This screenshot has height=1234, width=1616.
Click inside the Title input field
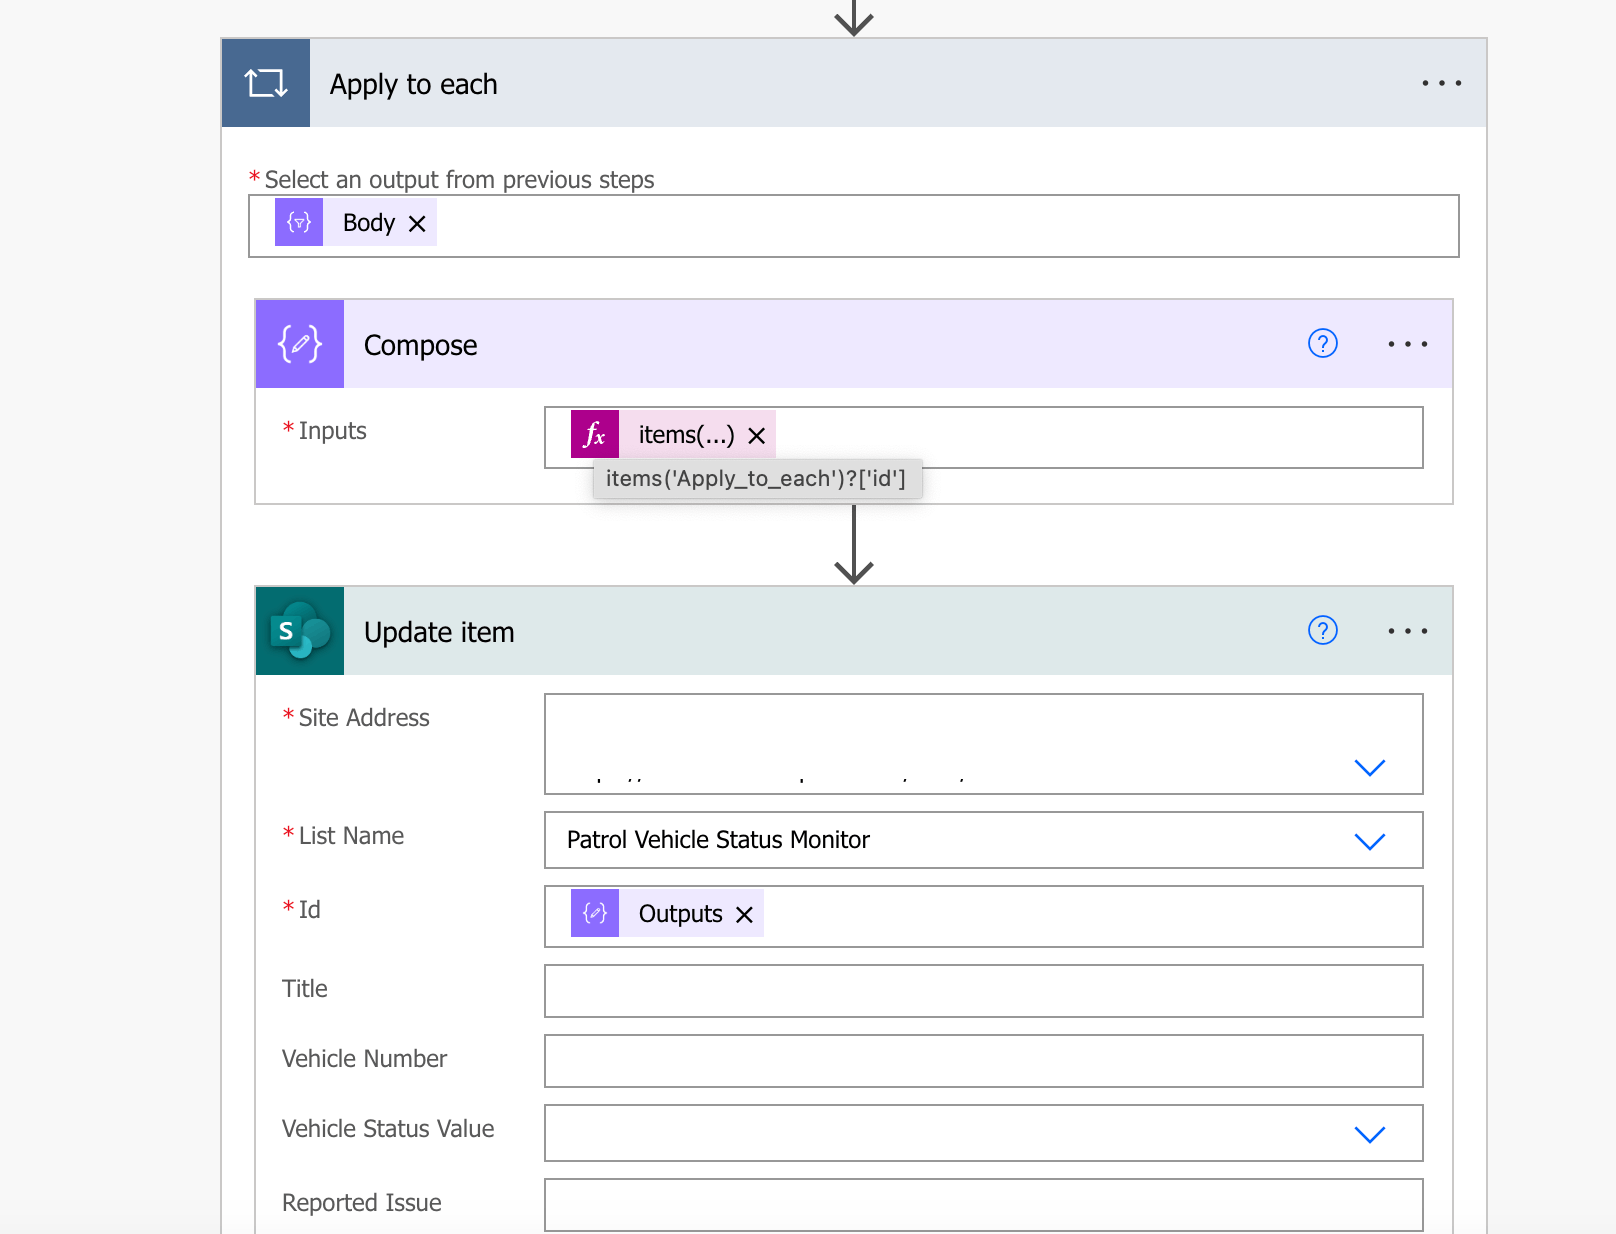coord(983,991)
